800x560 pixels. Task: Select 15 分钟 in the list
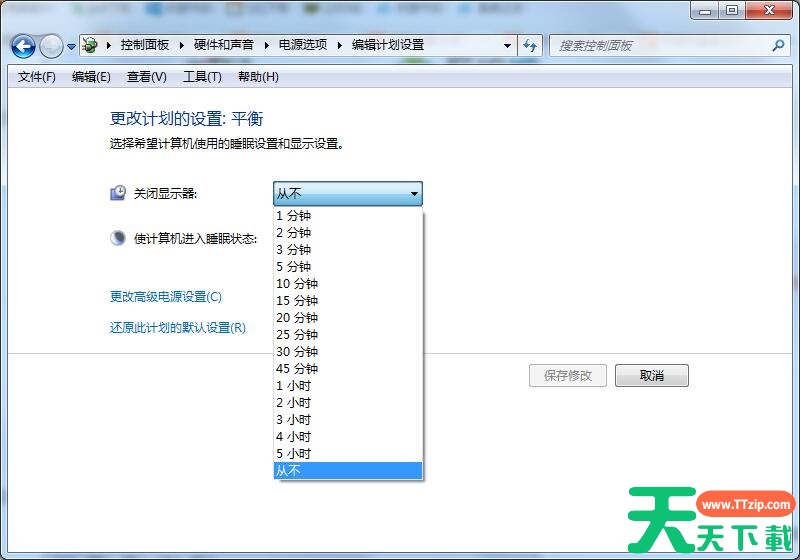point(348,301)
